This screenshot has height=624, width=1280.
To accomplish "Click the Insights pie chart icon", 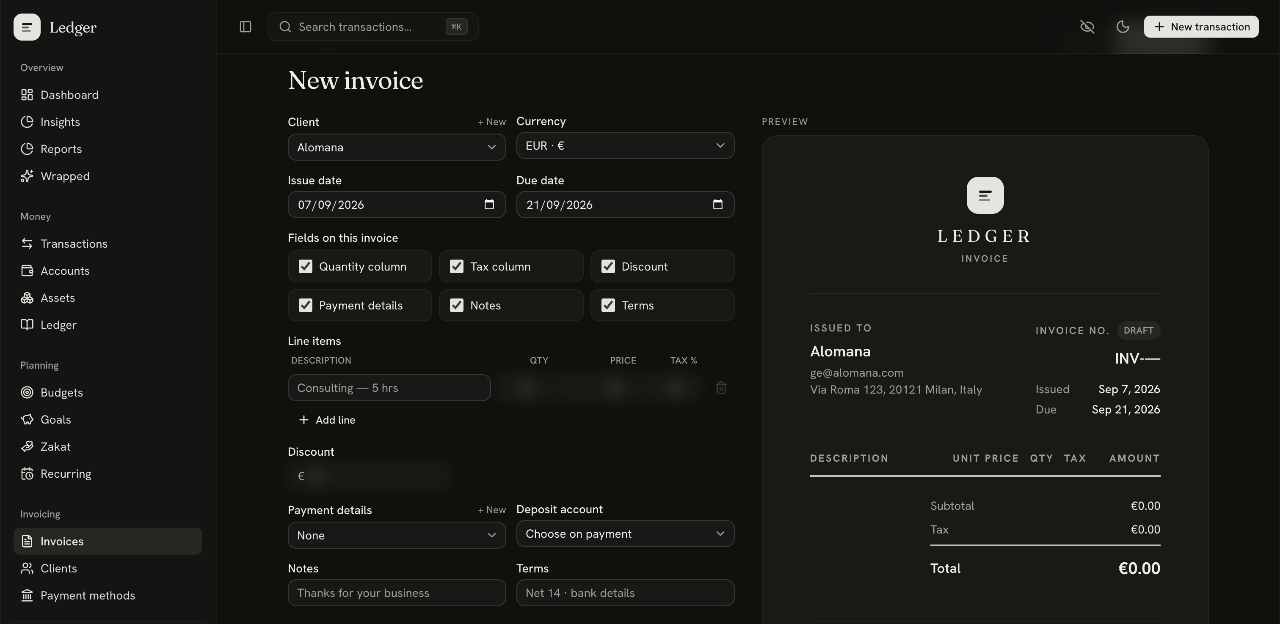I will click(x=27, y=122).
